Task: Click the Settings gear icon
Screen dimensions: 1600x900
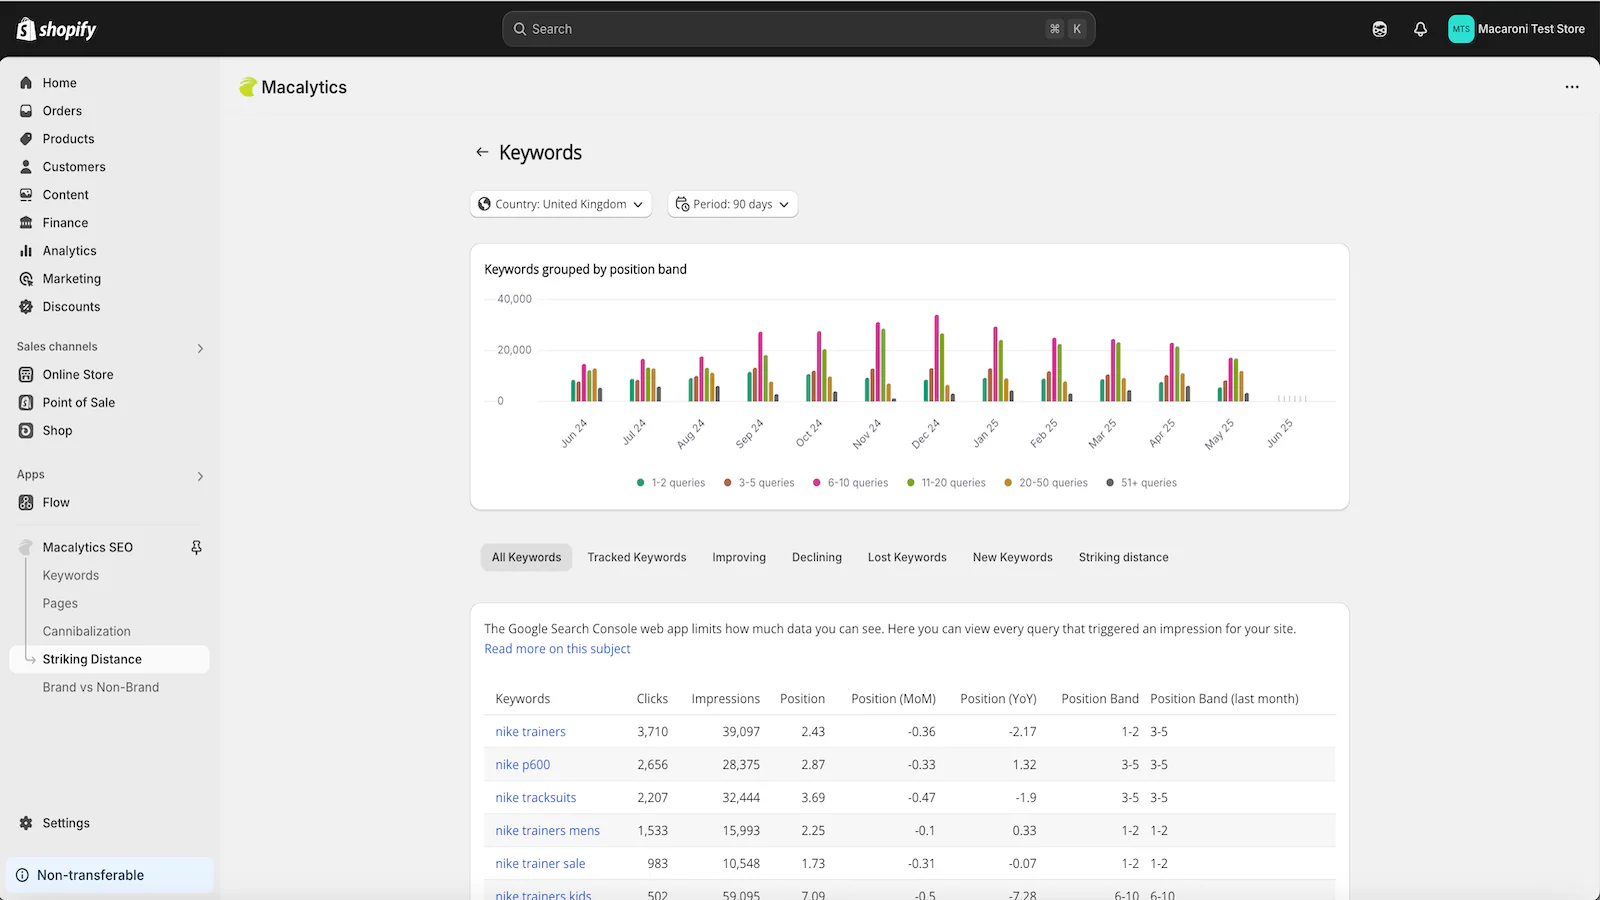Action: [26, 823]
